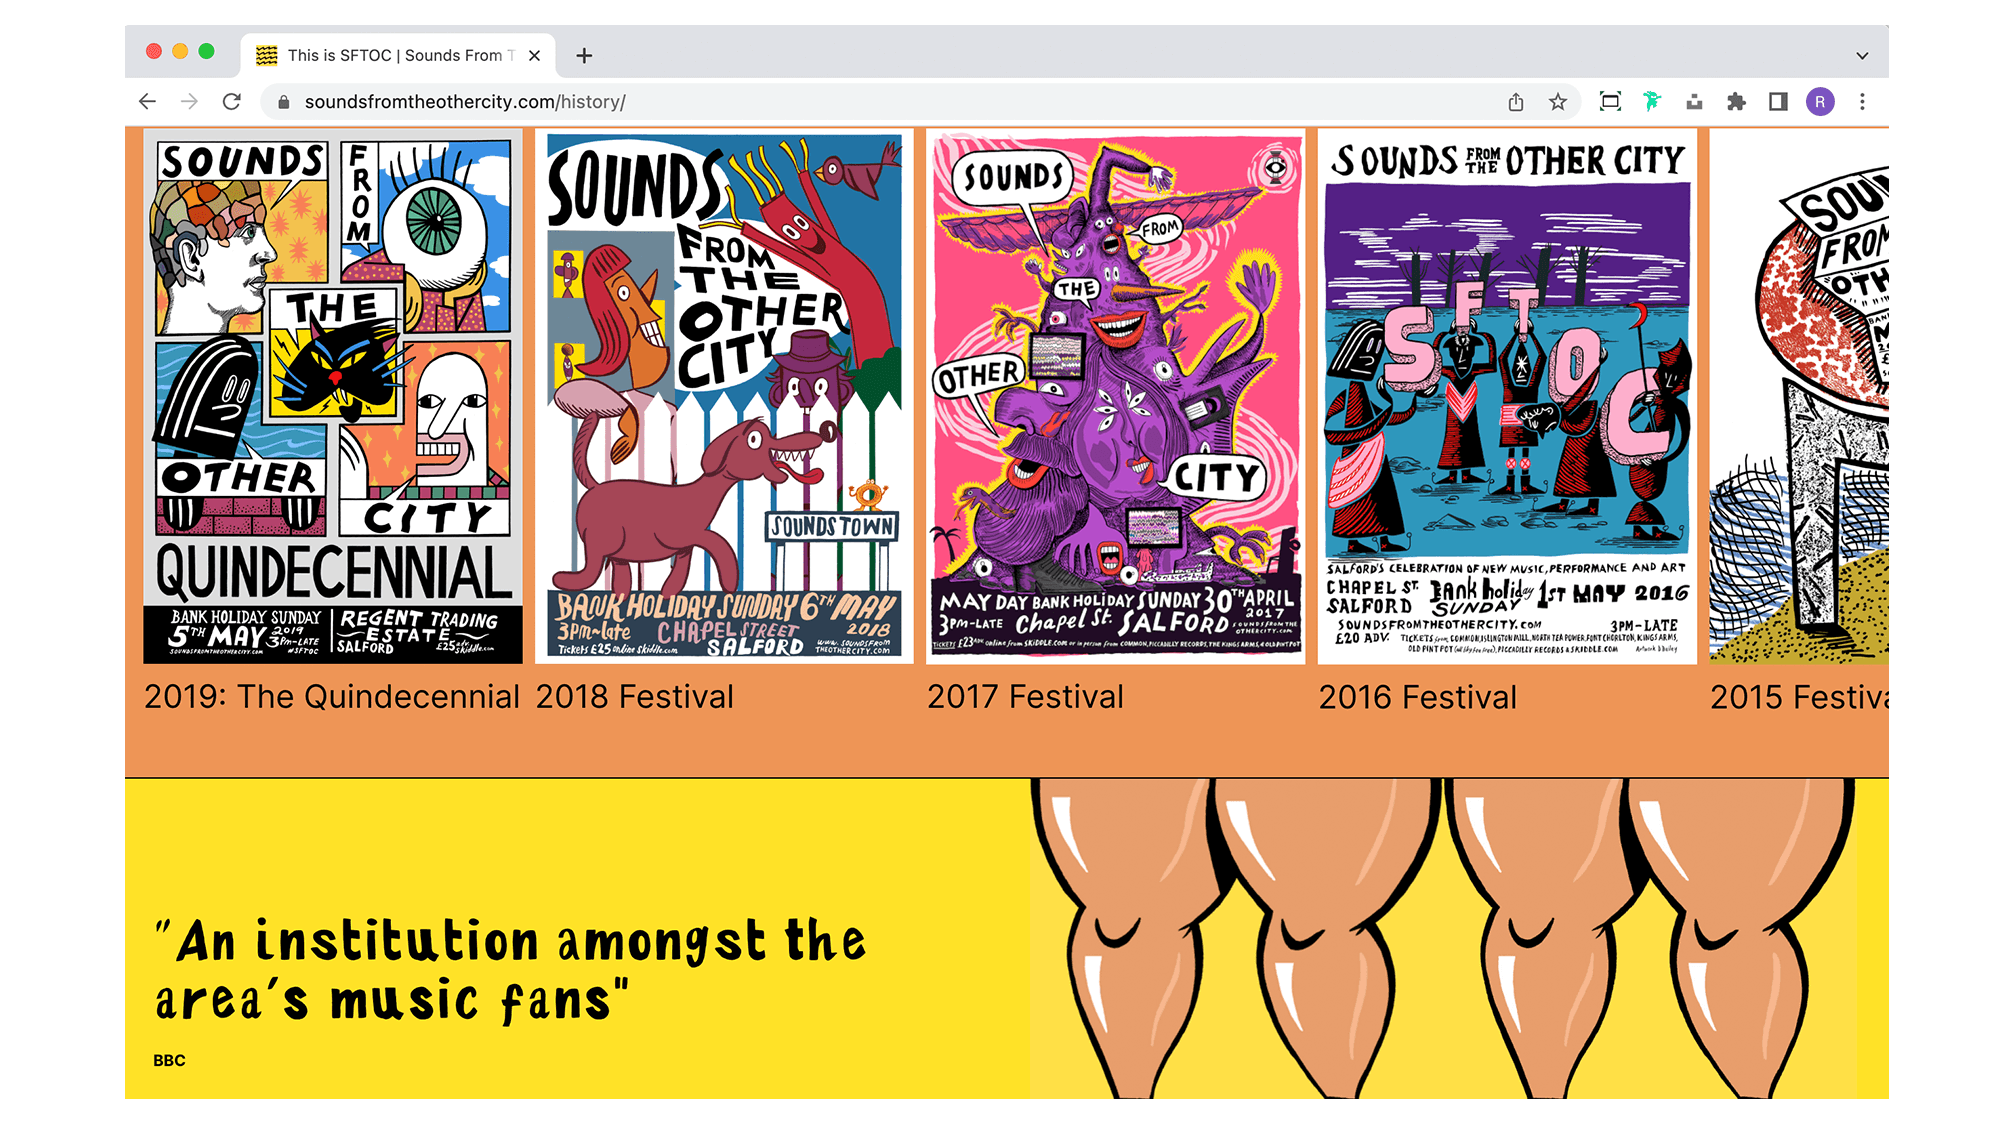This screenshot has height=1125, width=2000.
Task: Click the green bird extension icon
Action: pyautogui.click(x=1652, y=102)
